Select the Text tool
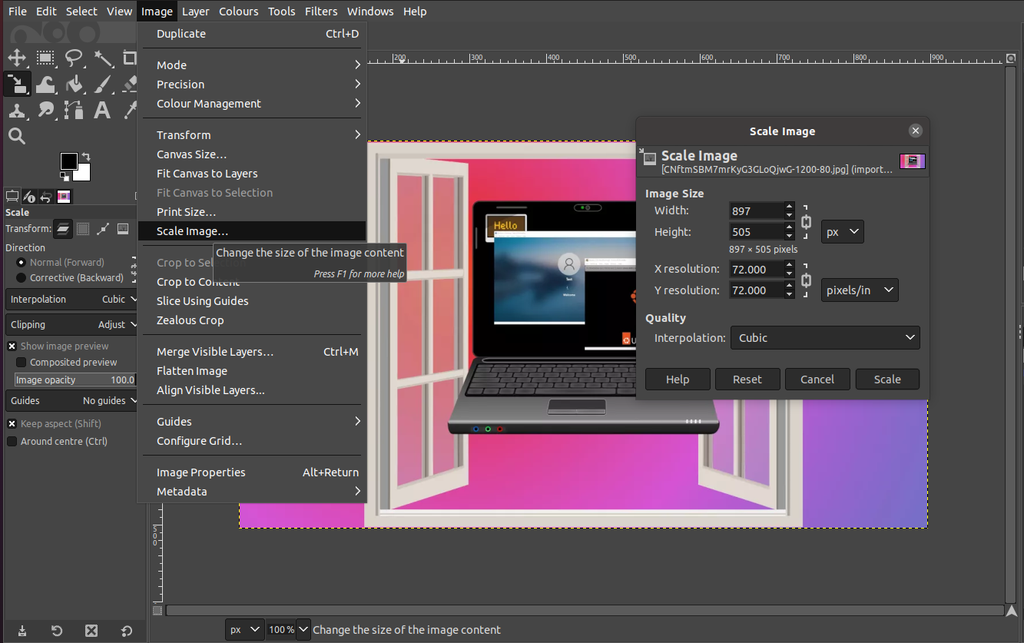This screenshot has width=1024, height=643. click(x=103, y=110)
